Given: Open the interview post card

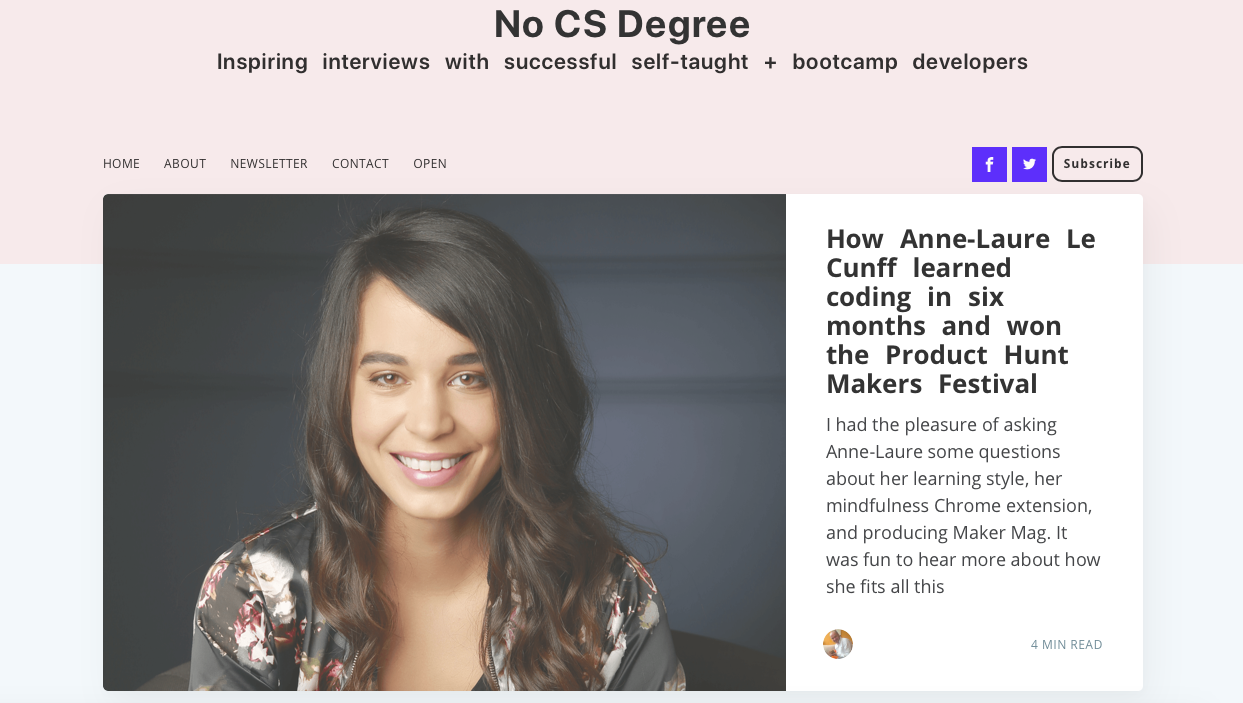Looking at the screenshot, I should point(963,440).
